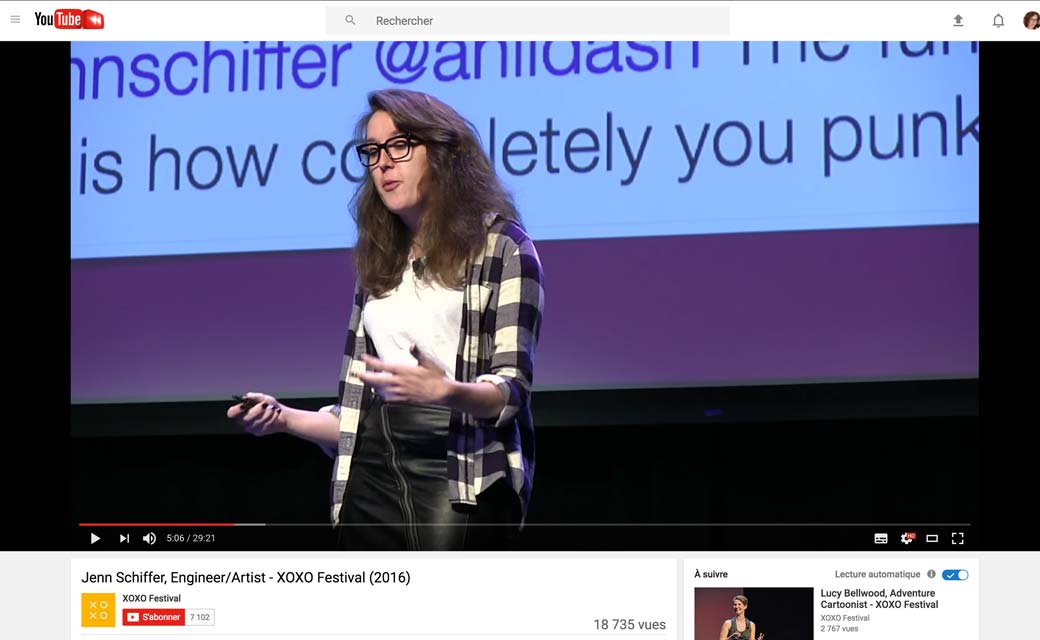Click the S'abonner subscribe button
Screen dimensions: 1040x640
(154, 617)
